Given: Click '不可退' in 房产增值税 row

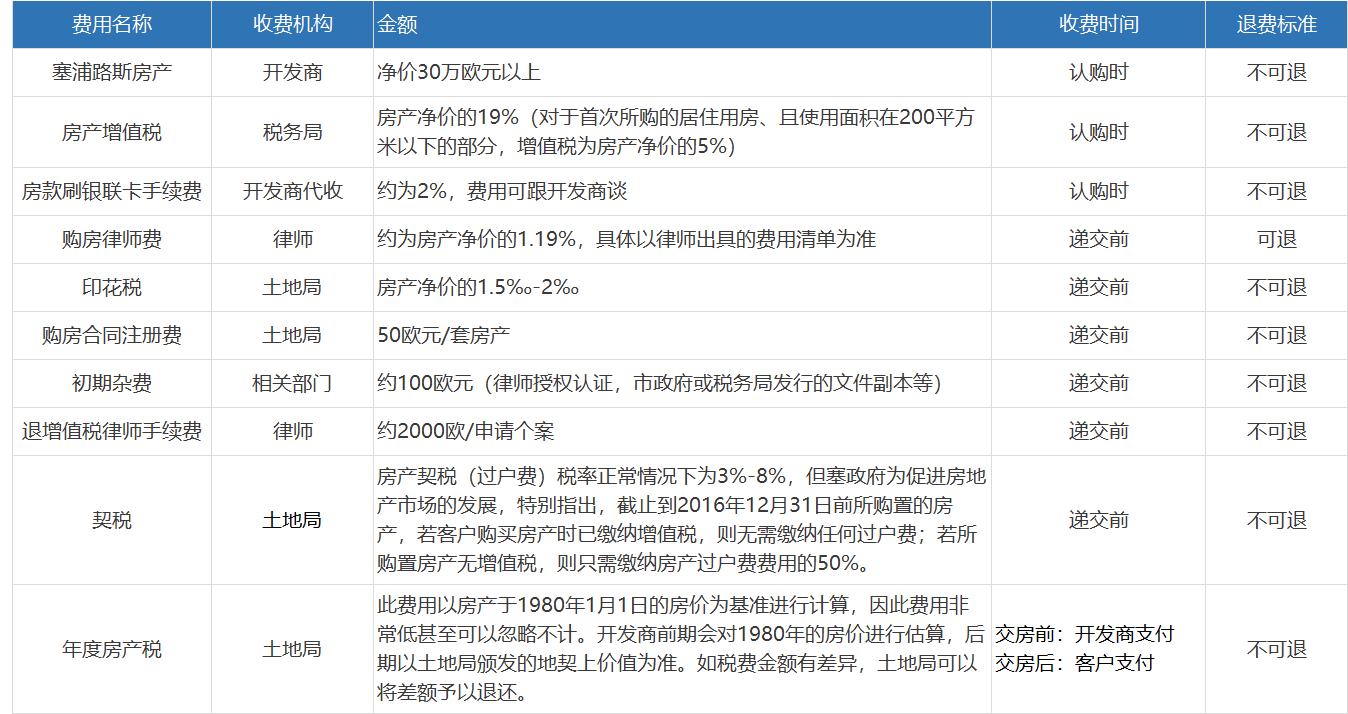Looking at the screenshot, I should 1276,132.
